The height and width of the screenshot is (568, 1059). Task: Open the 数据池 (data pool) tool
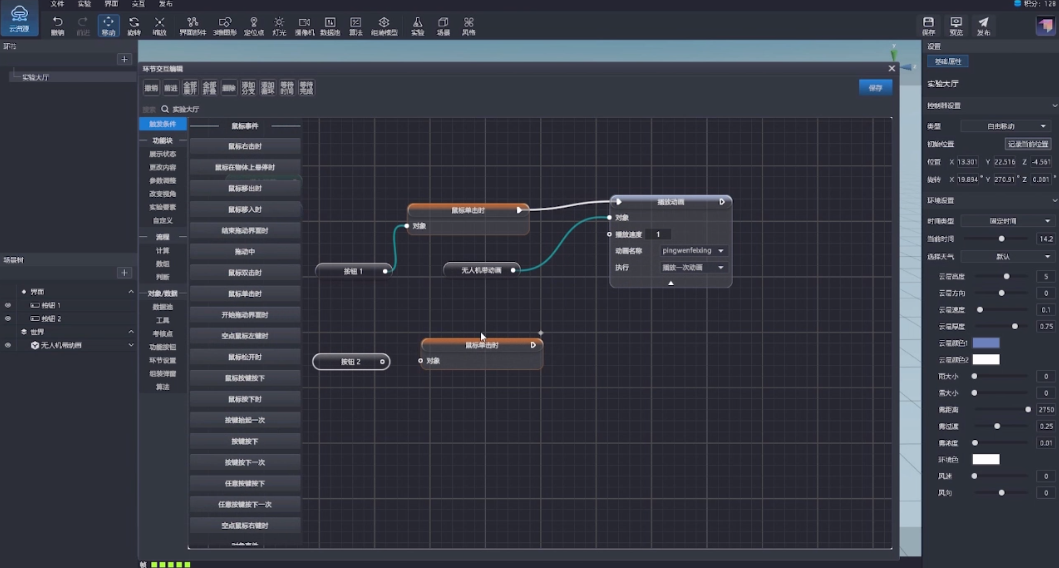(x=329, y=25)
